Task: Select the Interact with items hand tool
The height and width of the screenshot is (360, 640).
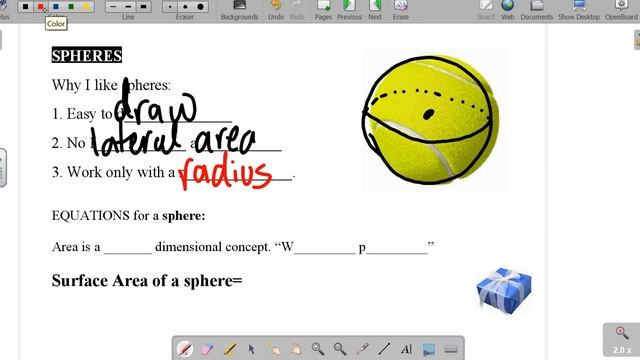Action: (x=274, y=349)
